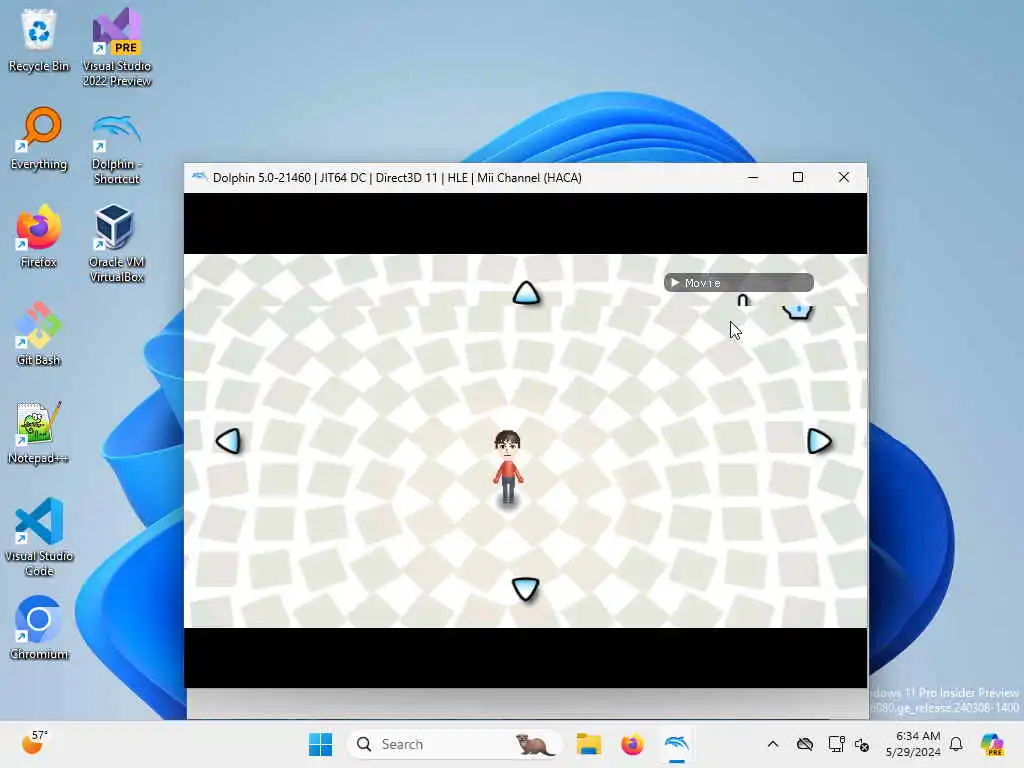This screenshot has width=1024, height=768.
Task: Click the left arrow in Mii Channel
Action: pyautogui.click(x=229, y=441)
